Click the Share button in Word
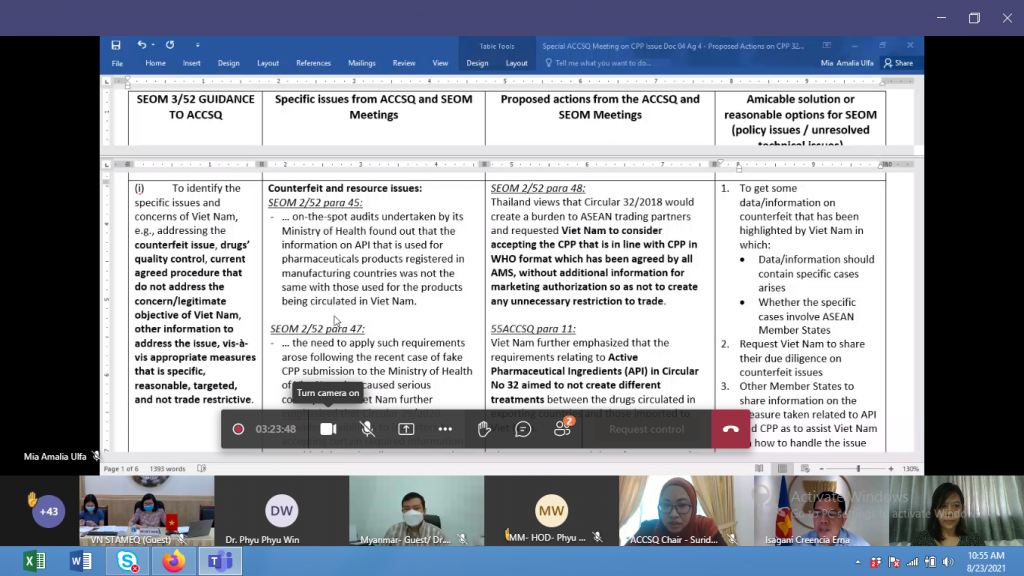The height and width of the screenshot is (576, 1024). (899, 63)
